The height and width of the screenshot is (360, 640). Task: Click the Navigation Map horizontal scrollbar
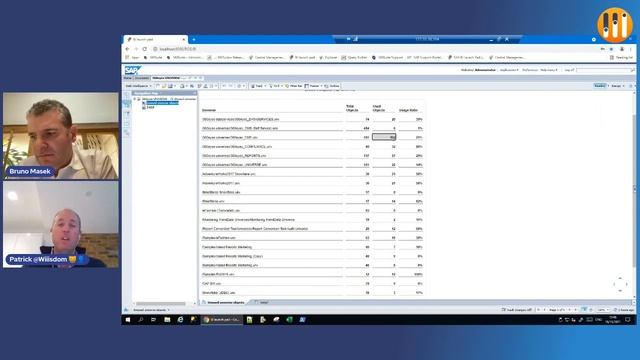161,303
